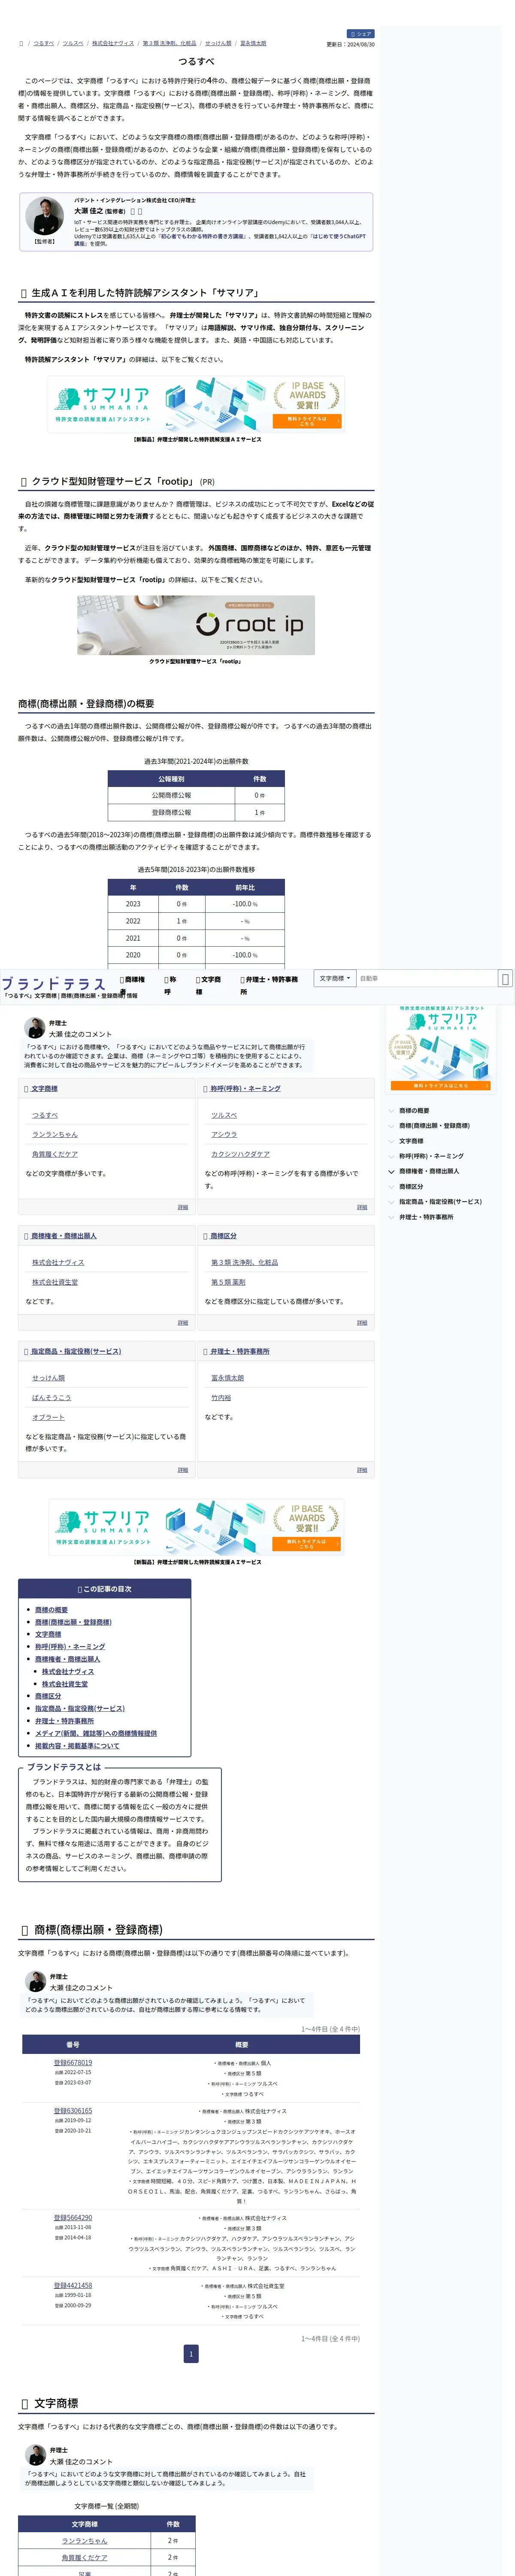Open ツルスベ link in 称呼 card

pyautogui.click(x=224, y=1115)
